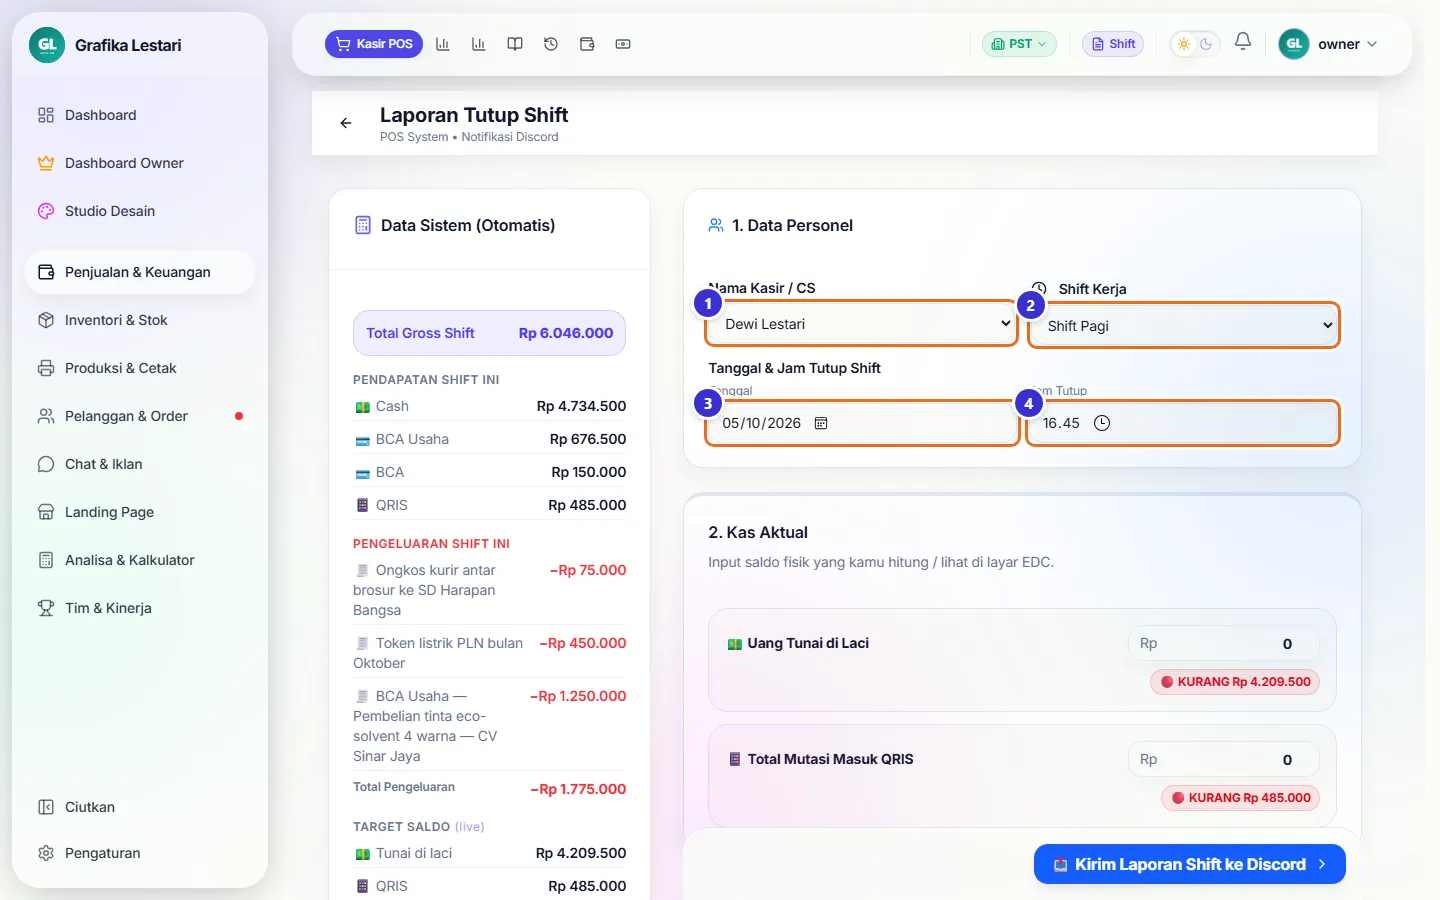Open the Shift Kerja dropdown showing Shift Pagi
The image size is (1440, 900).
tap(1184, 326)
